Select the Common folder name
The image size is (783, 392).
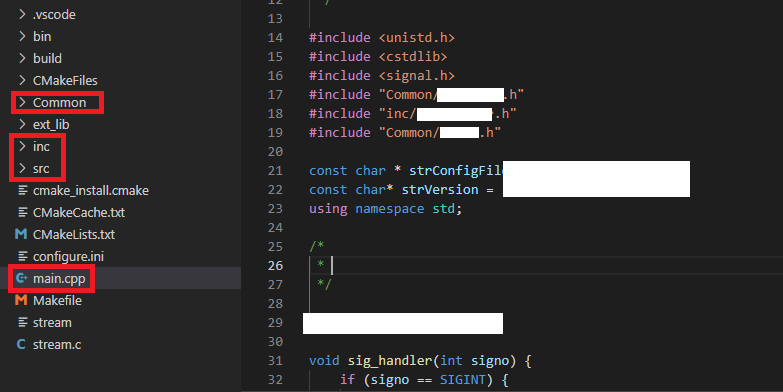click(x=59, y=103)
